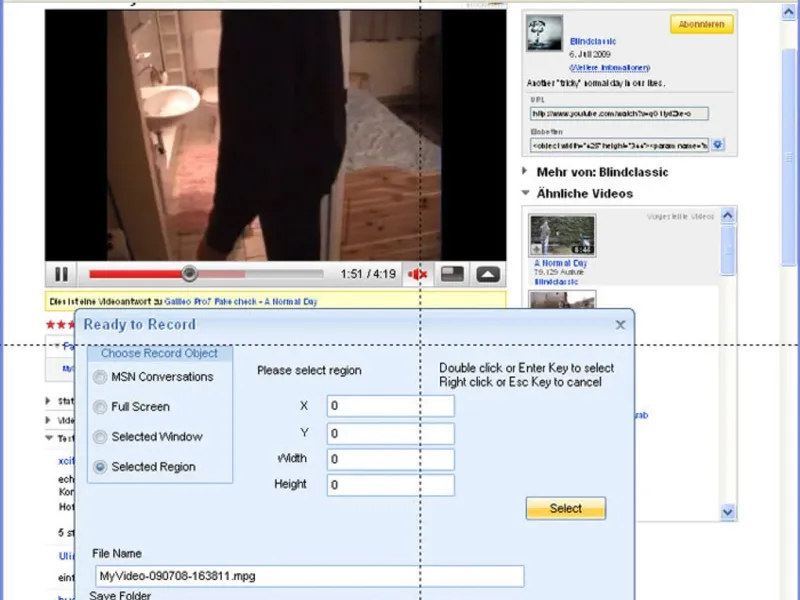800x600 pixels.
Task: Select the embed code text field
Action: [x=619, y=145]
